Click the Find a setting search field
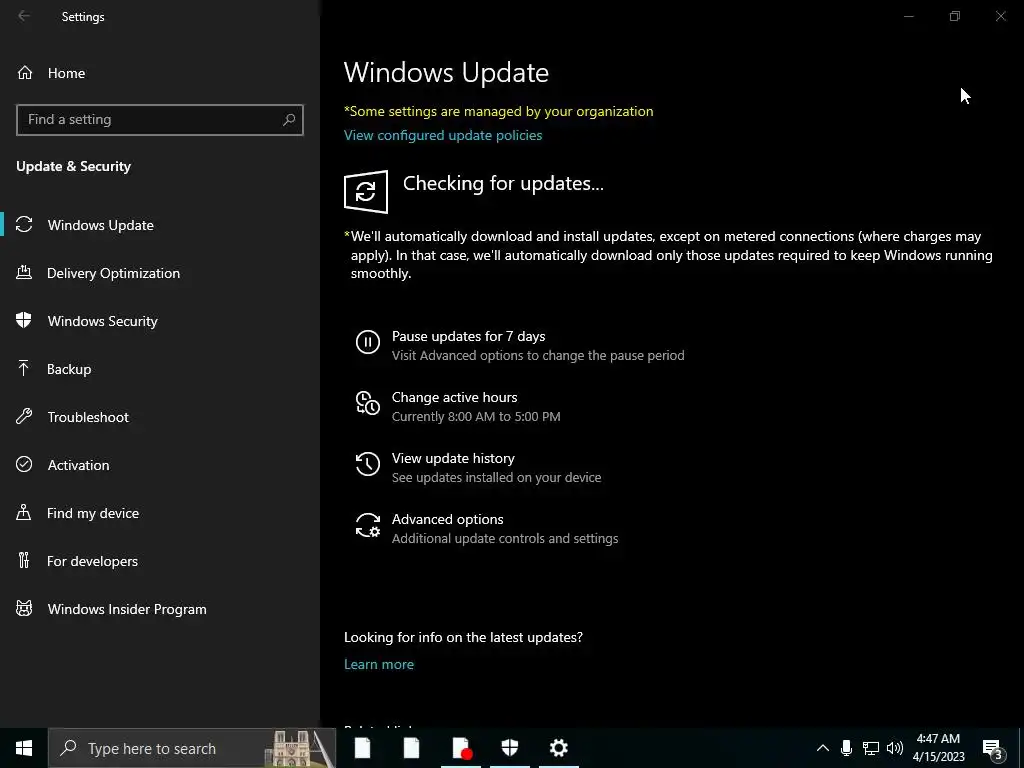The image size is (1024, 768). click(x=160, y=120)
